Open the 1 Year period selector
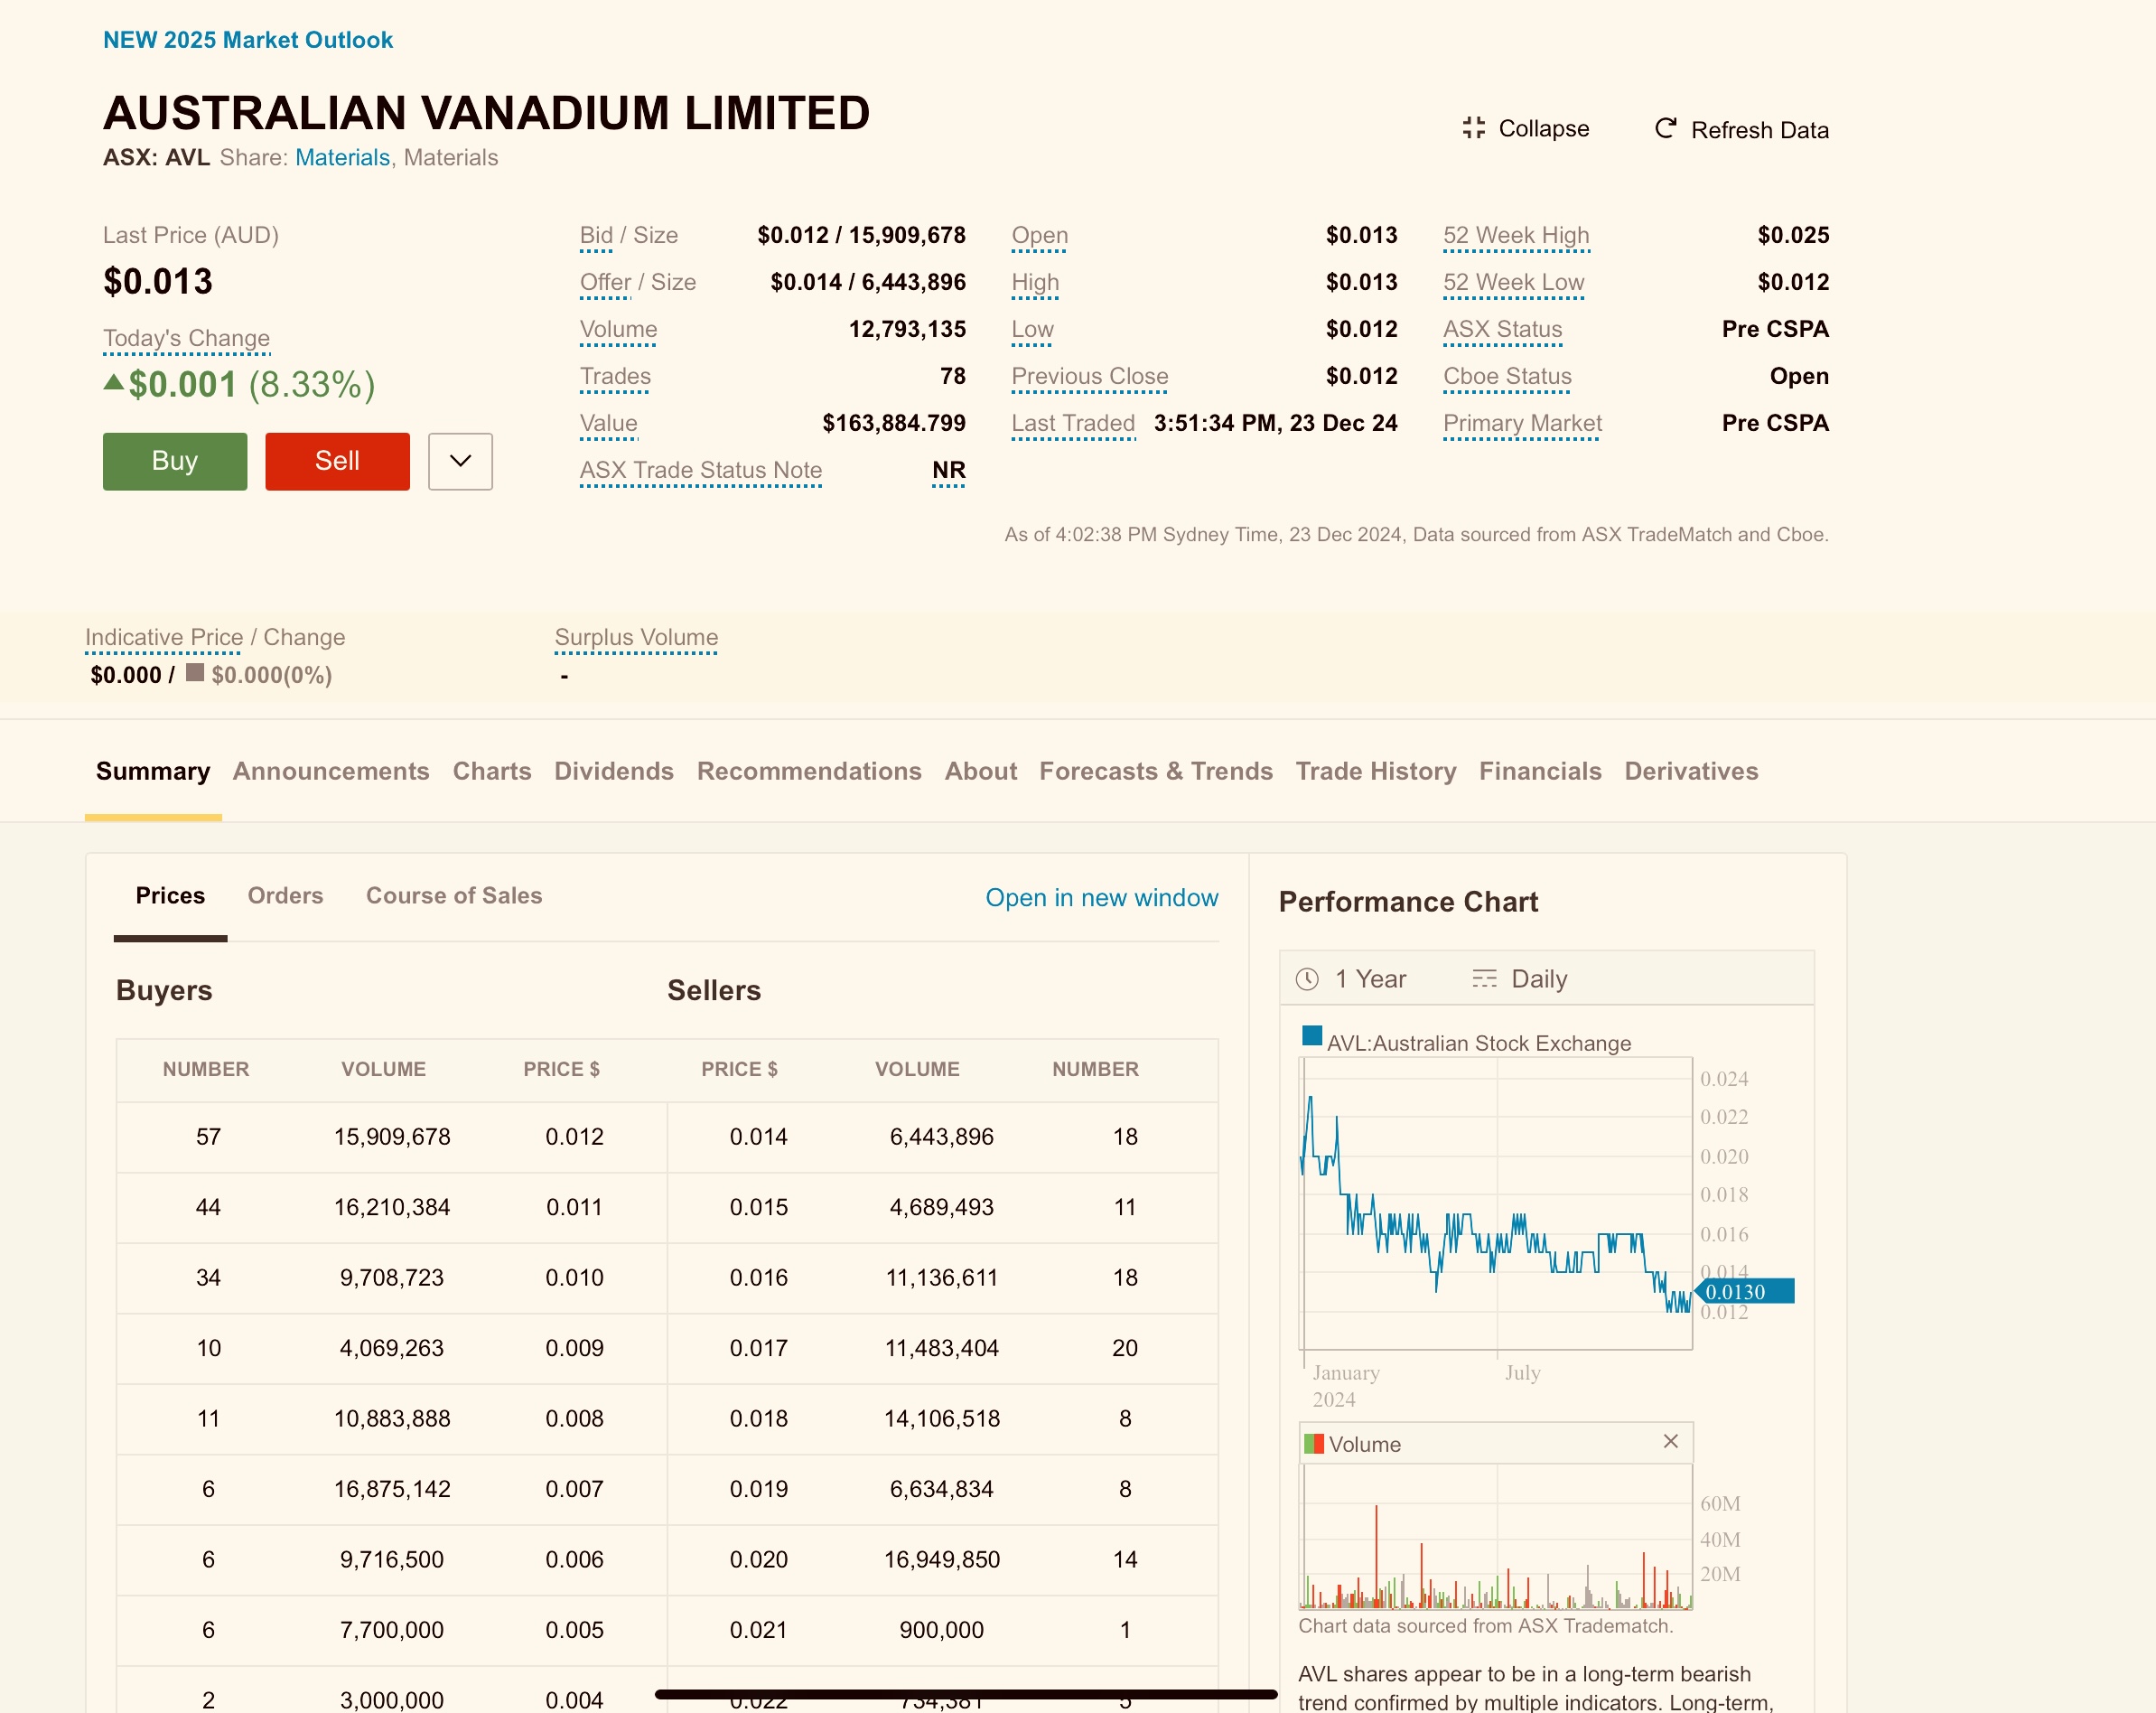The image size is (2156, 1713). coord(1351,979)
